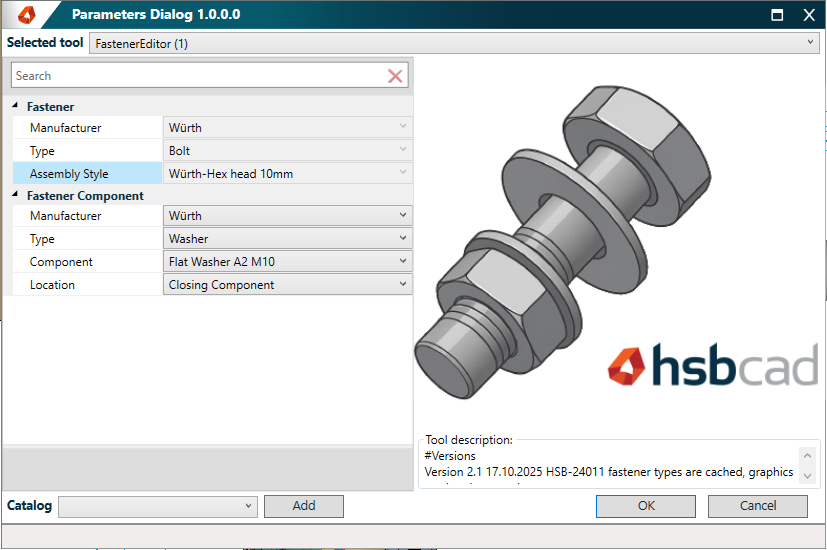Image resolution: width=827 pixels, height=550 pixels.
Task: Open Component Flat Washer A2 M10 dropdown
Action: point(287,261)
